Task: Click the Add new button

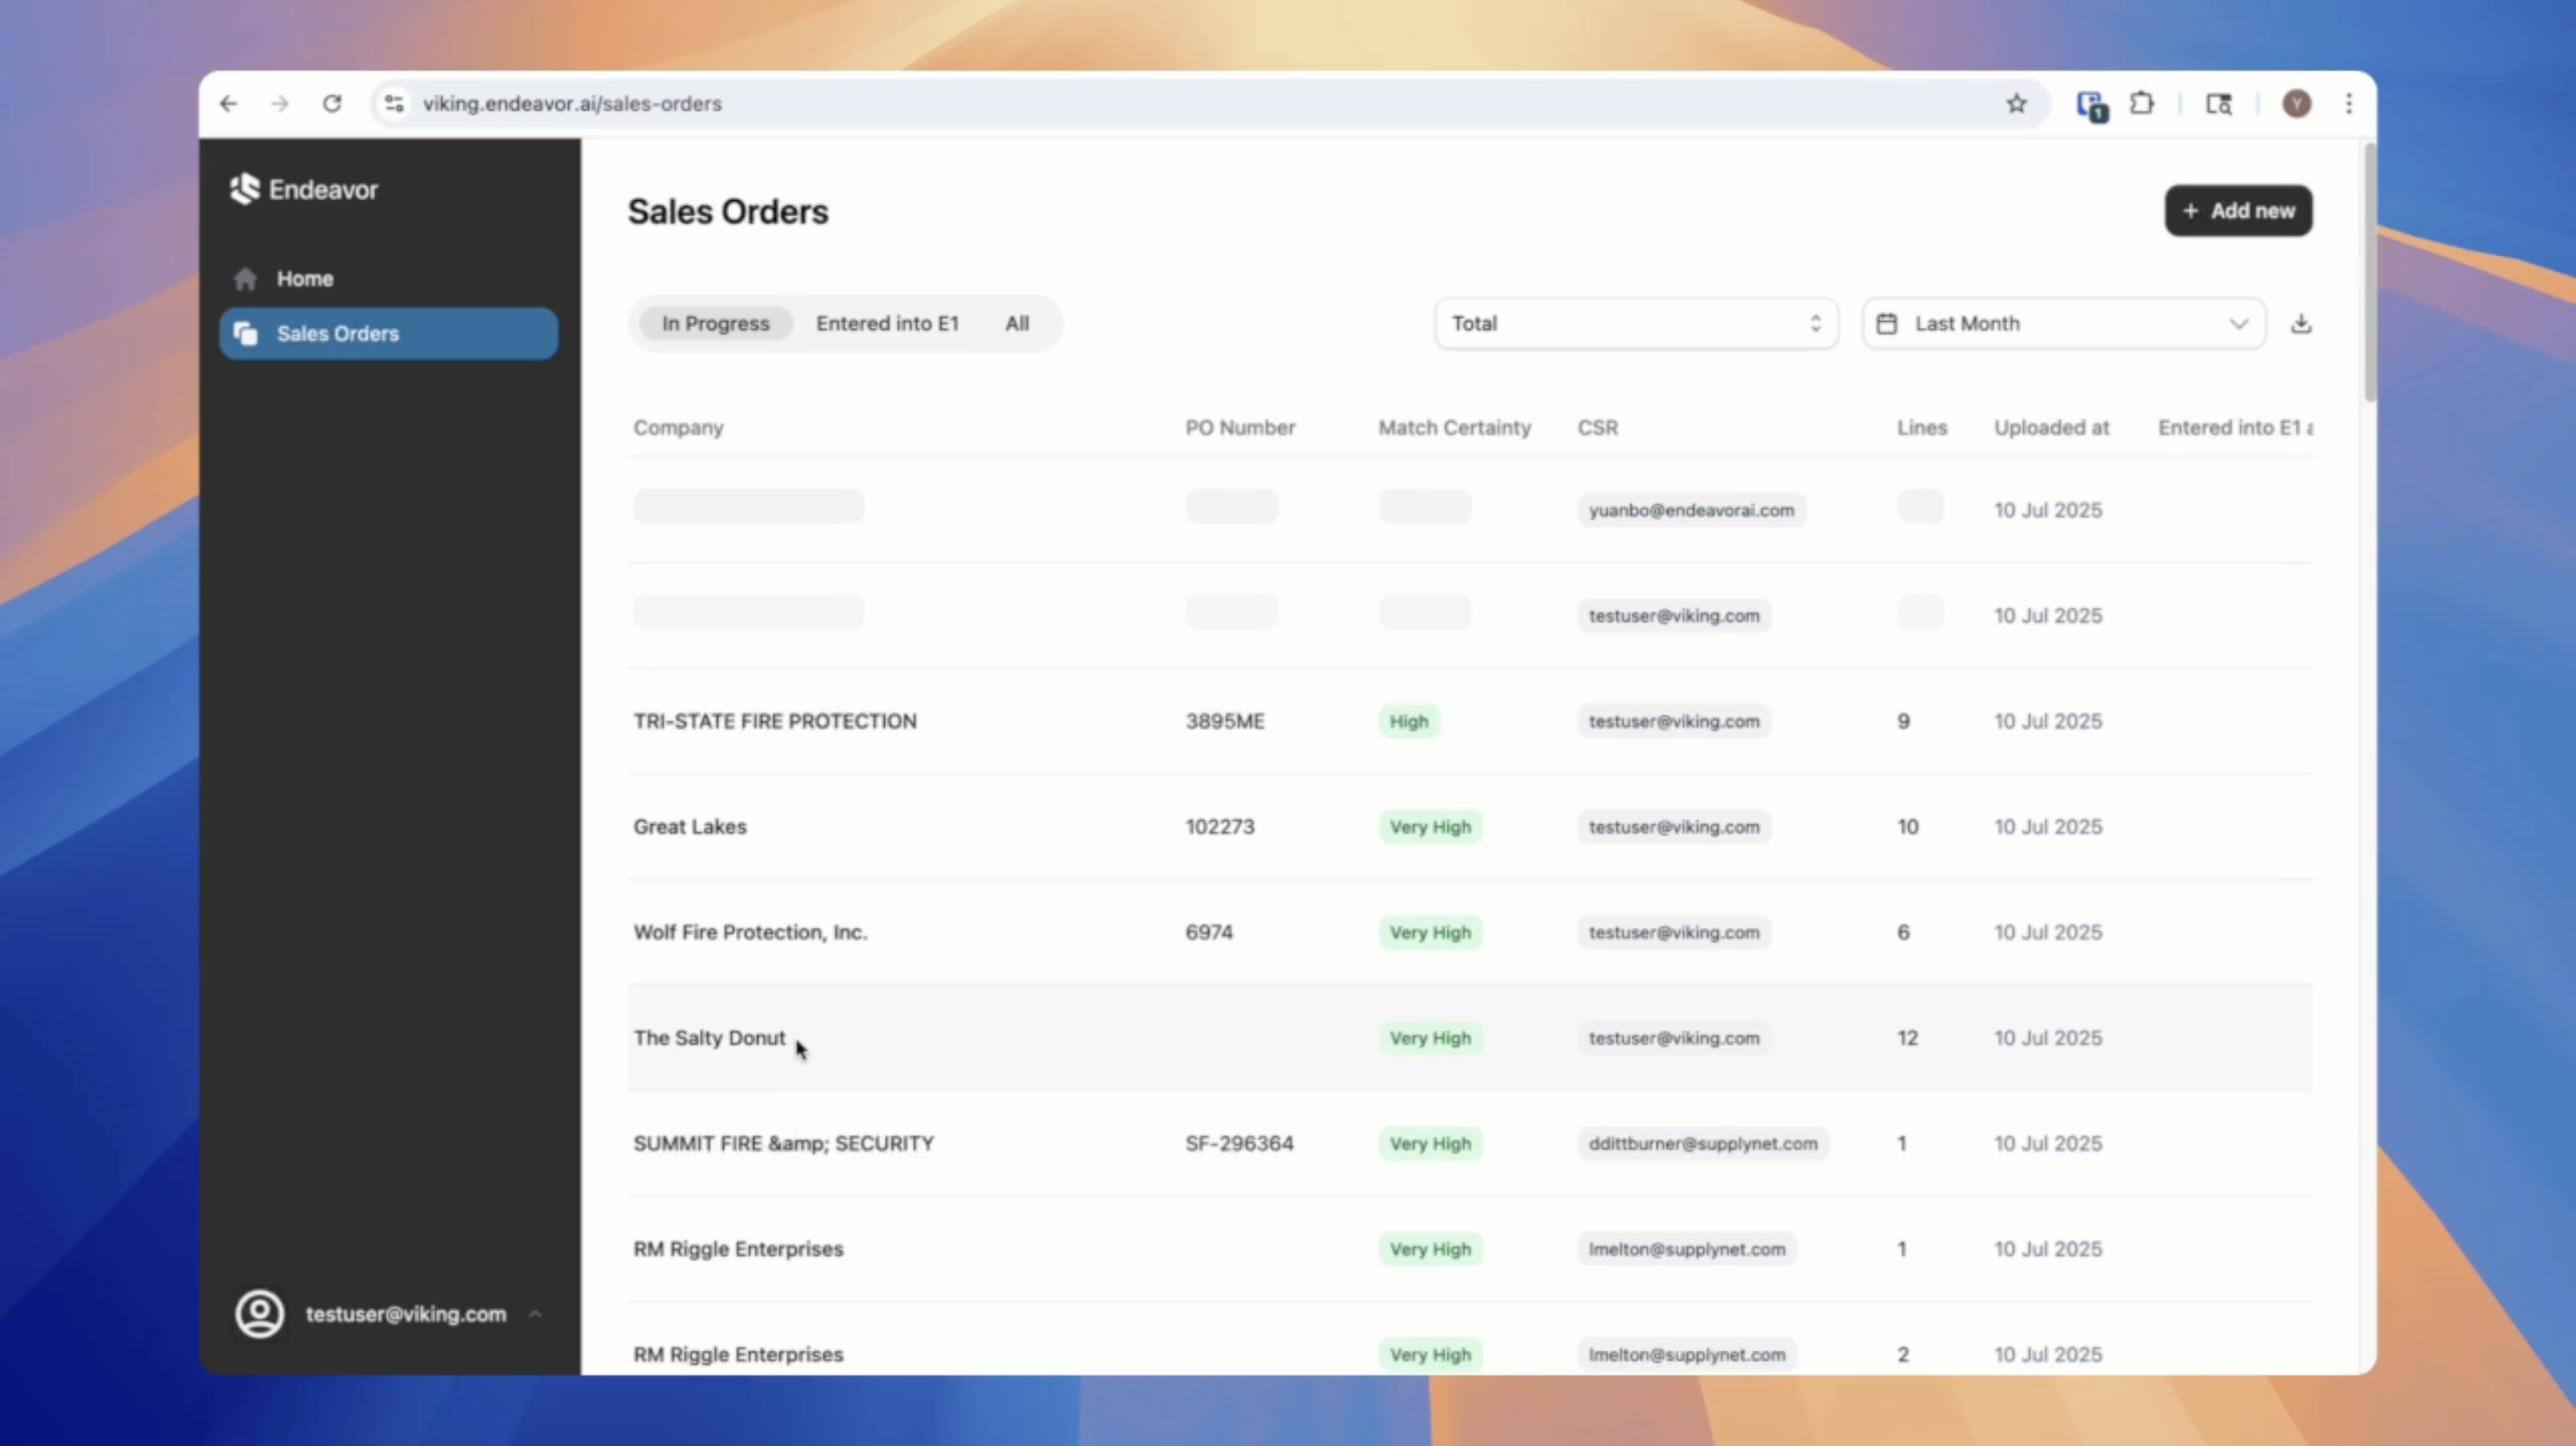Action: 2238,211
